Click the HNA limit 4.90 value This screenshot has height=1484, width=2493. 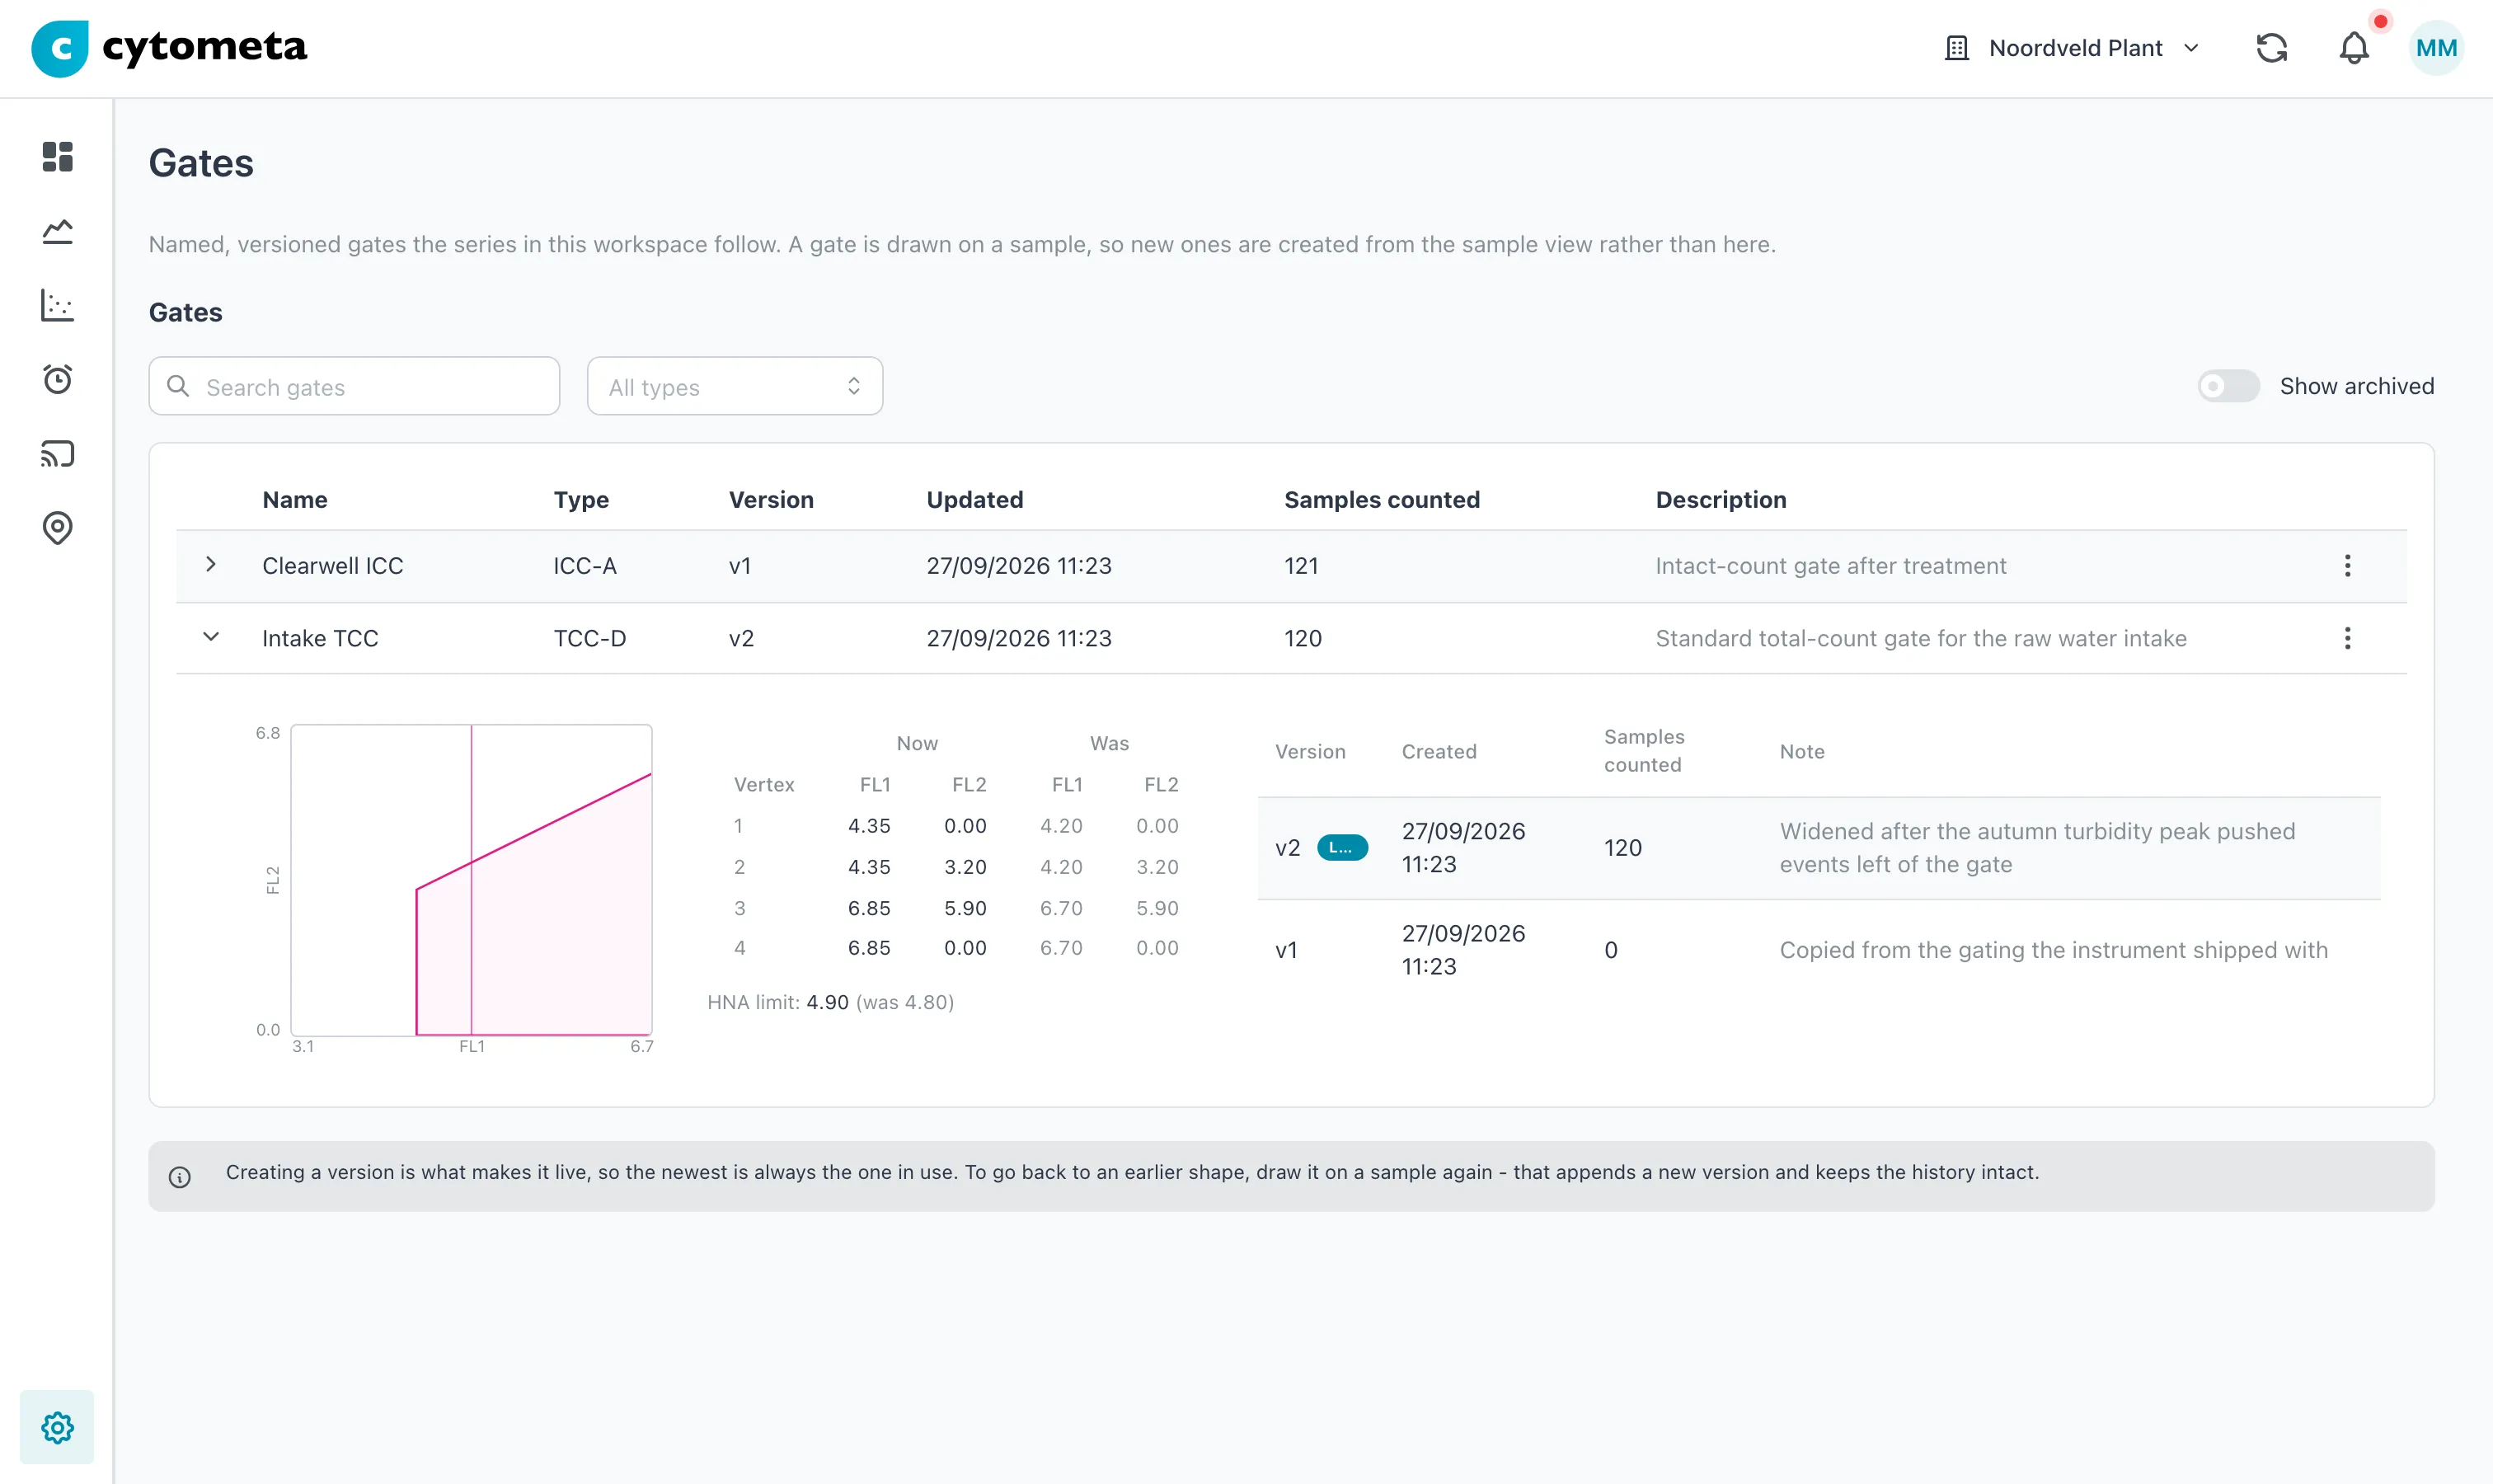tap(828, 1002)
